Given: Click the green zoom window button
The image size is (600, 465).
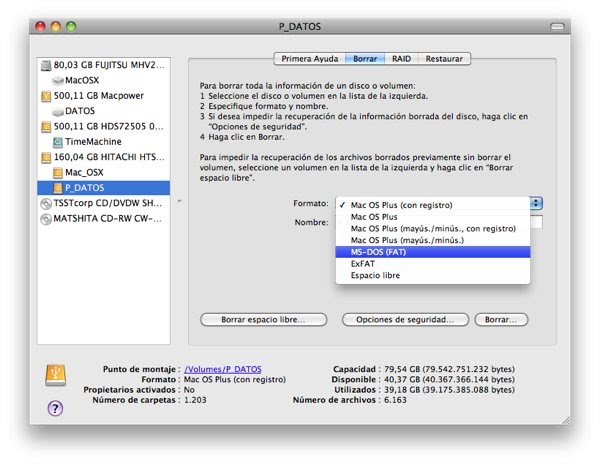Looking at the screenshot, I should [71, 26].
